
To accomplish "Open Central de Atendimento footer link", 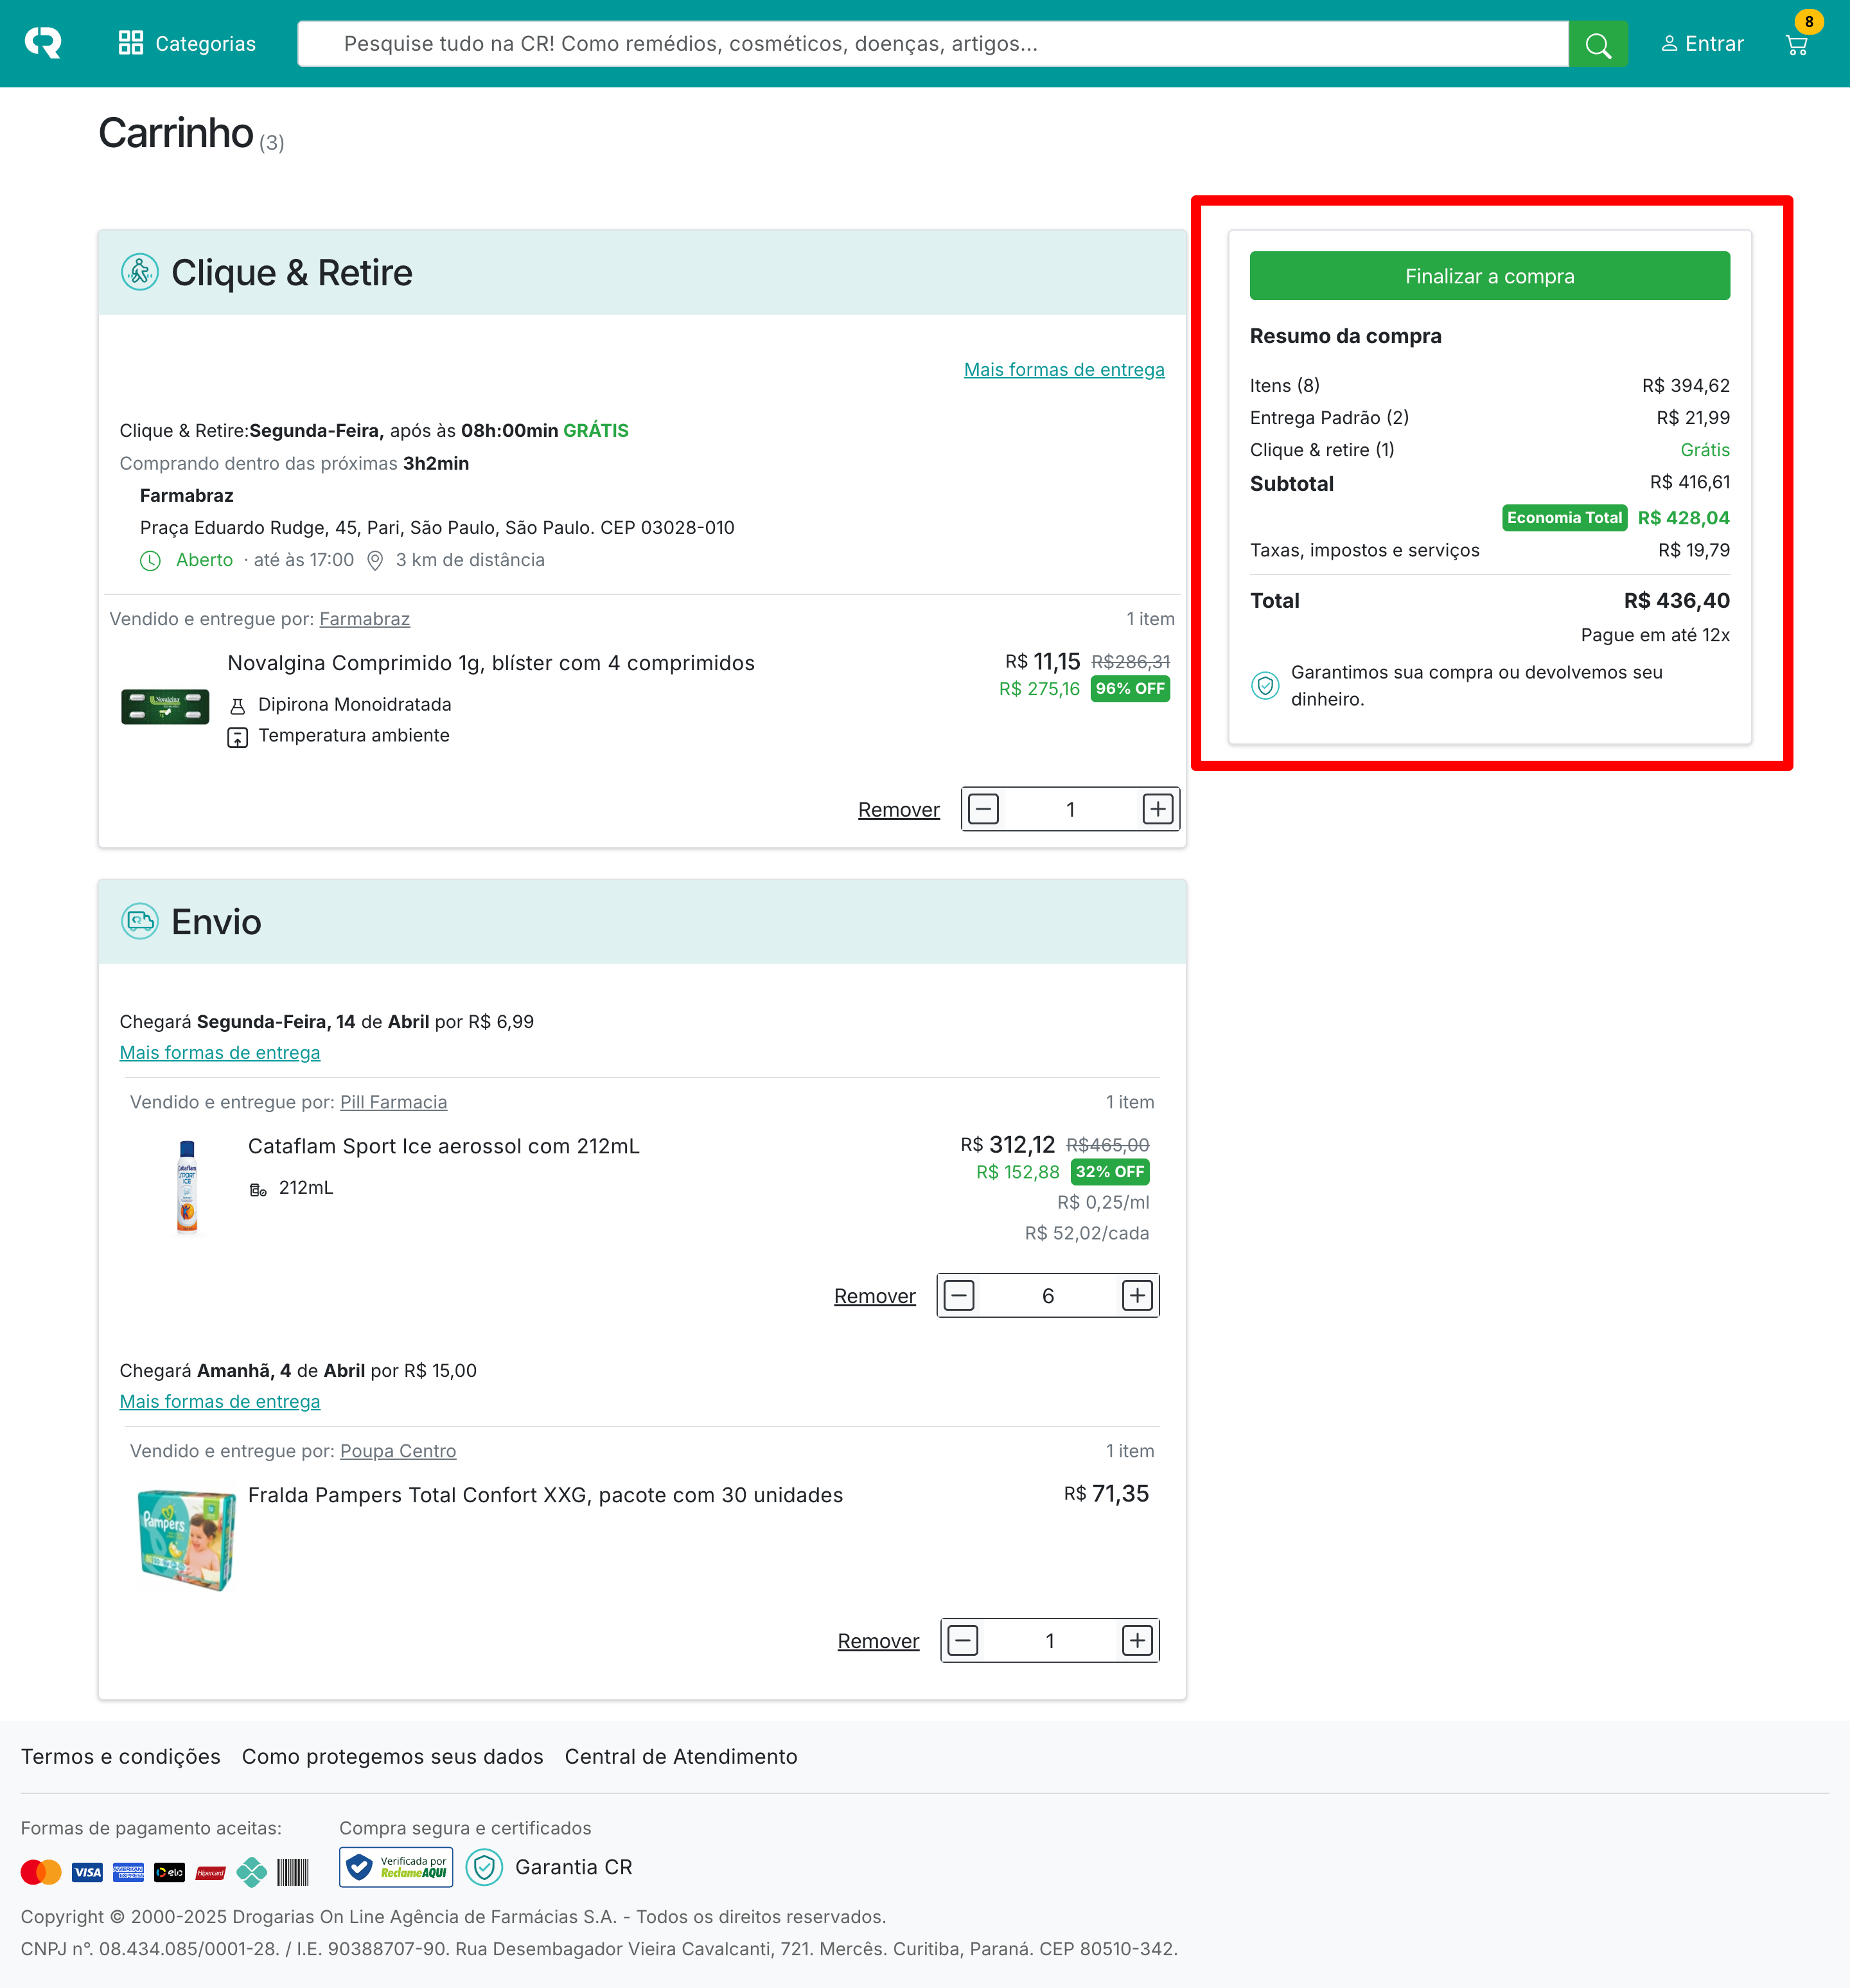I will pos(681,1756).
